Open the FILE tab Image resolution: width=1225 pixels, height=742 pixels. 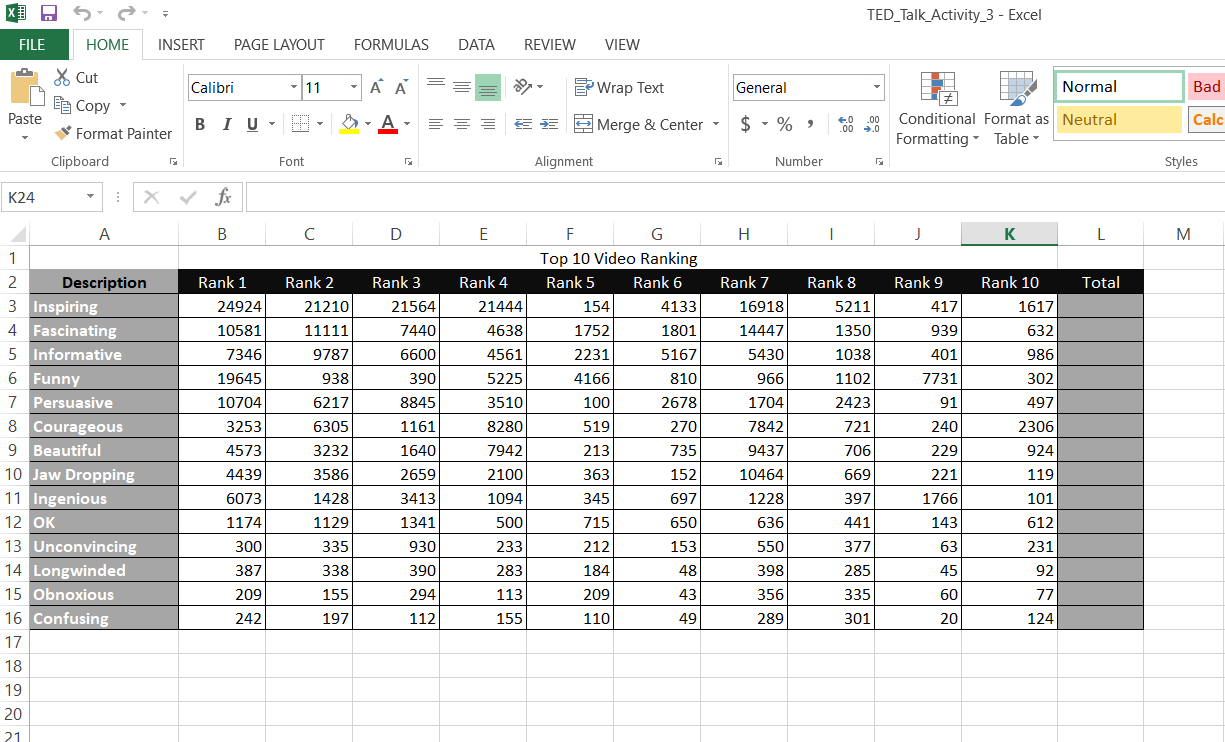tap(34, 44)
